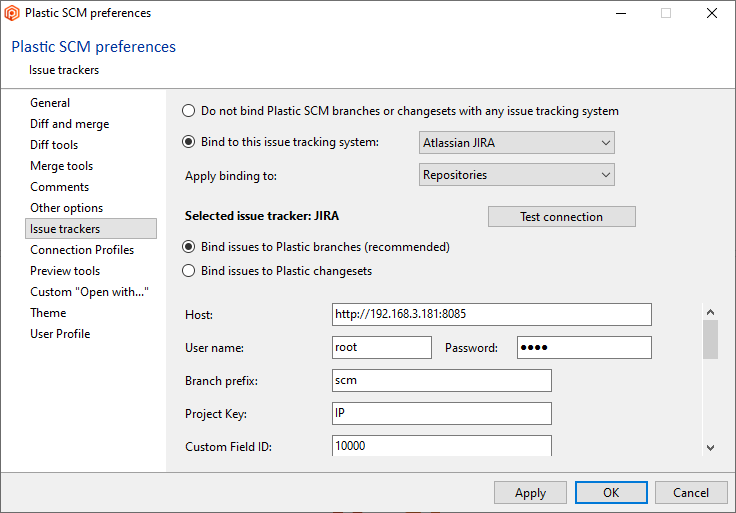
Task: Click the settings panel scrollbar thumb
Action: [x=710, y=339]
